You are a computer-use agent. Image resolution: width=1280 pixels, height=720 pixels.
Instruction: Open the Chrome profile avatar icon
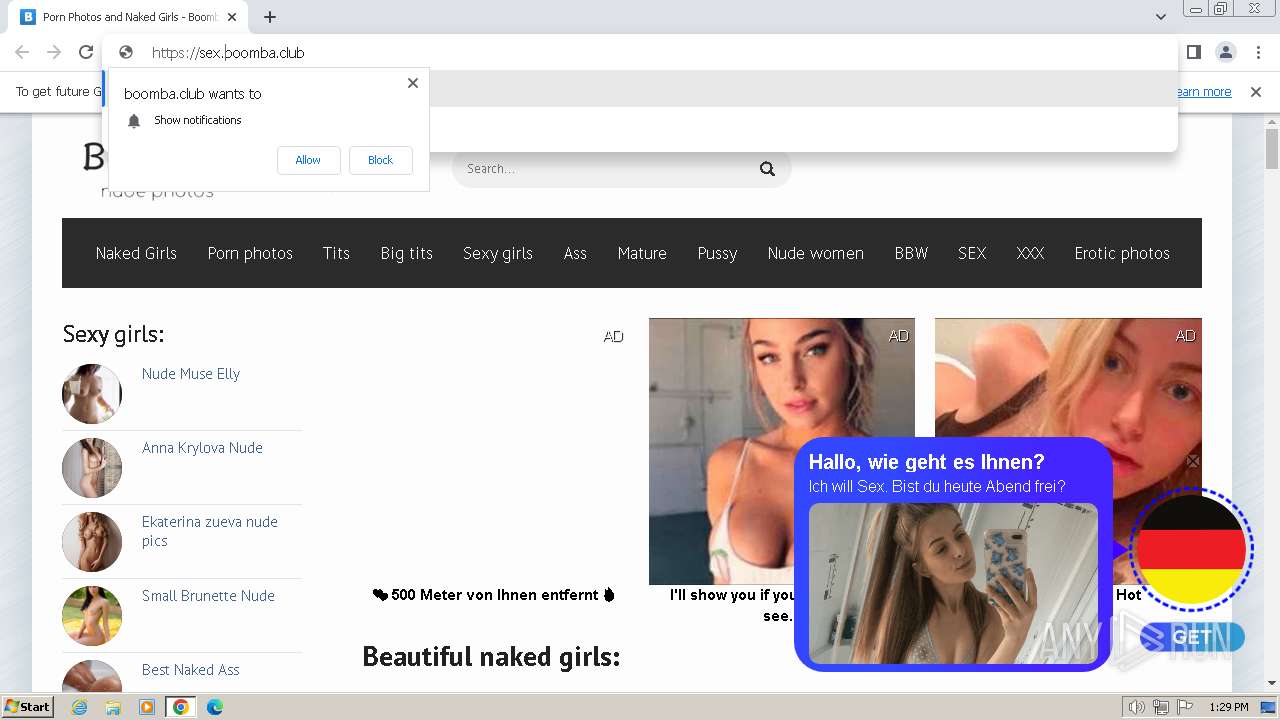coord(1226,52)
